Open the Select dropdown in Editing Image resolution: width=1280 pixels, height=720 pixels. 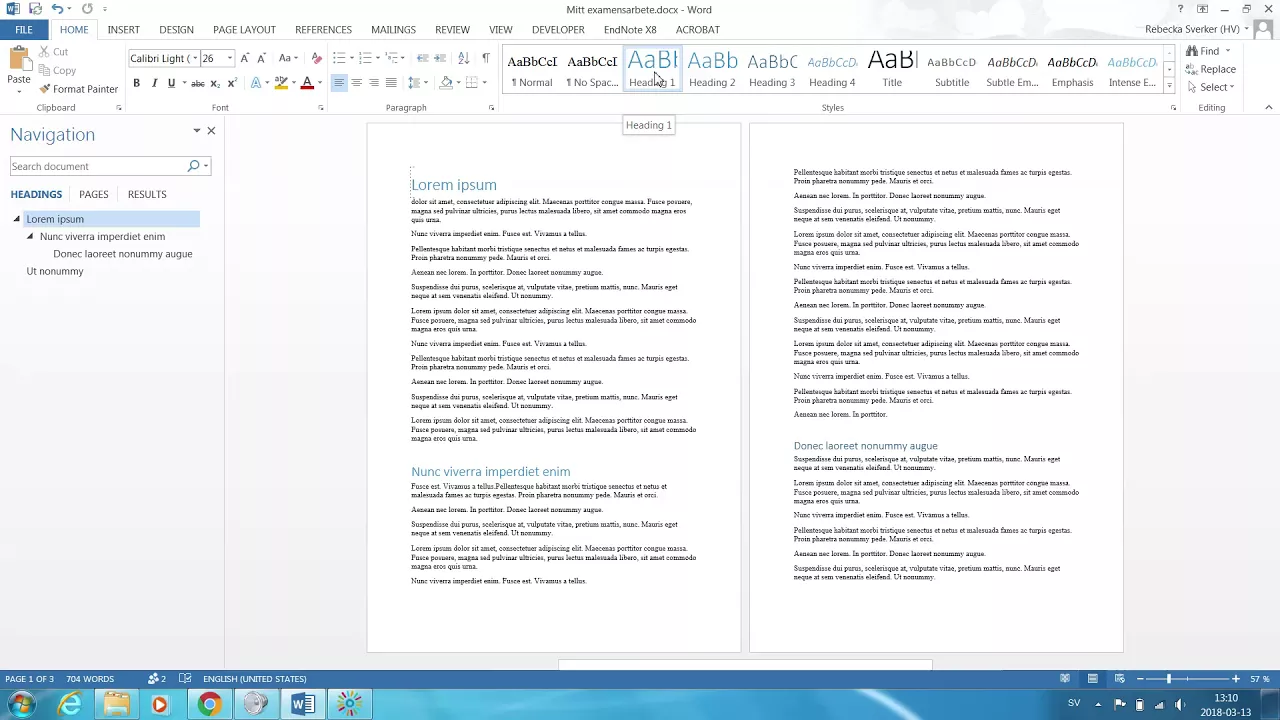(x=1210, y=87)
